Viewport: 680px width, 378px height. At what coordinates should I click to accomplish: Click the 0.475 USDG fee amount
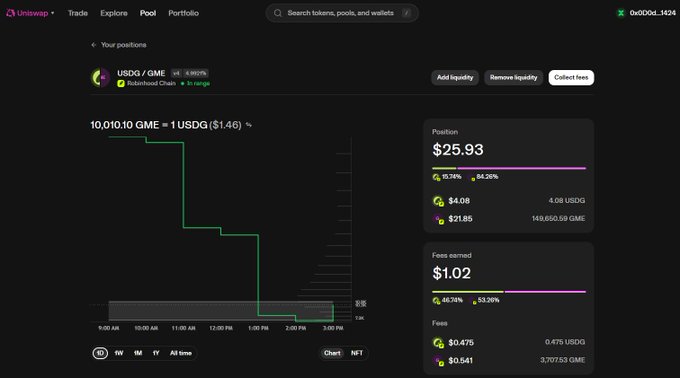pos(565,342)
